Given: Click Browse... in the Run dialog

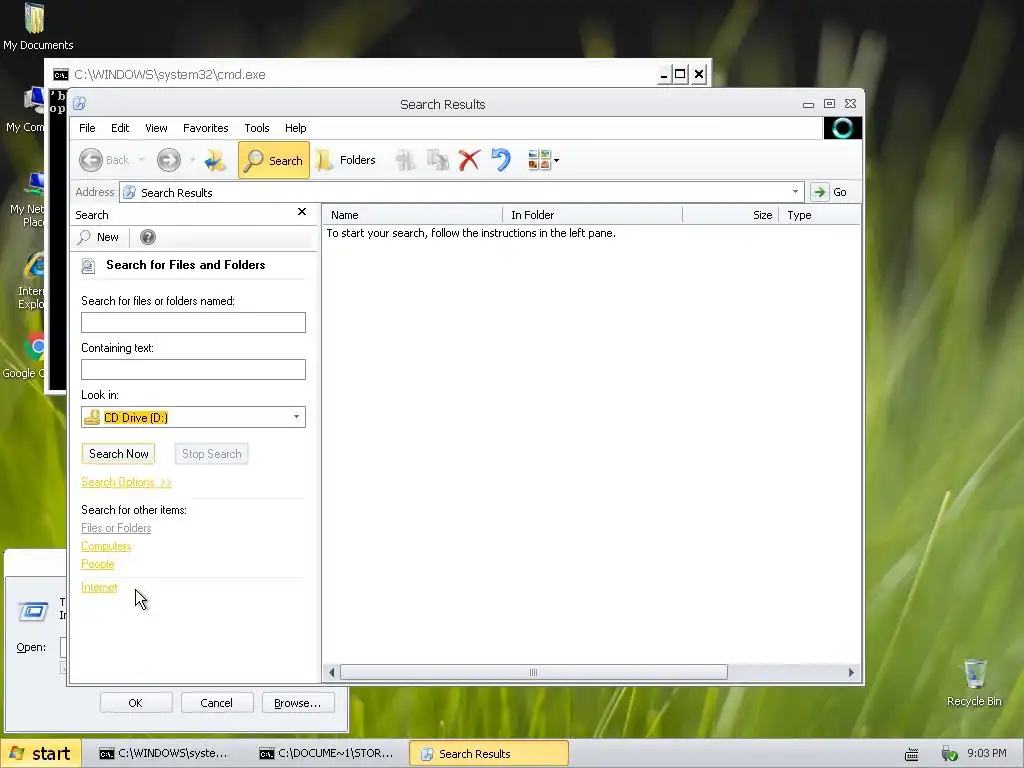Looking at the screenshot, I should 298,703.
